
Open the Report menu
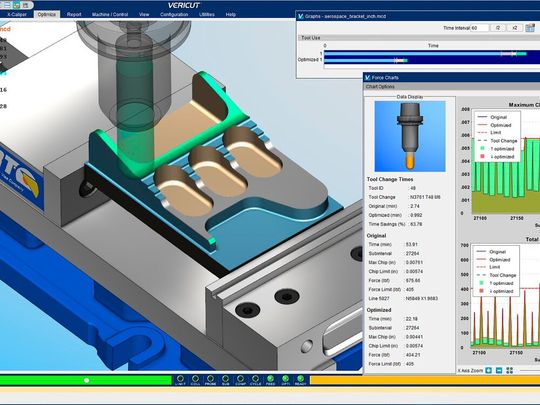click(x=74, y=14)
